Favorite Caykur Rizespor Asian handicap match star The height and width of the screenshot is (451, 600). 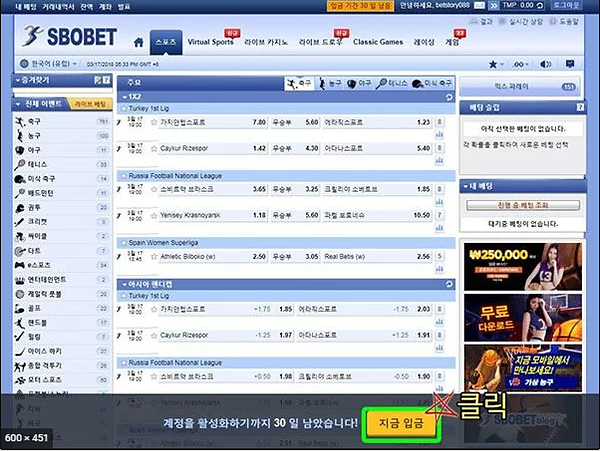click(x=154, y=335)
